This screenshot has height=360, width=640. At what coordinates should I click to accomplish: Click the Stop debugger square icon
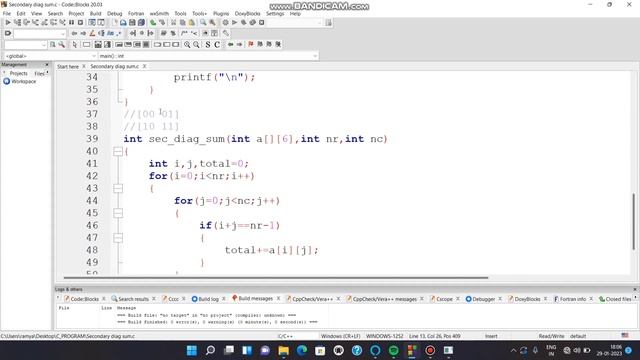pyautogui.click(x=80, y=22)
